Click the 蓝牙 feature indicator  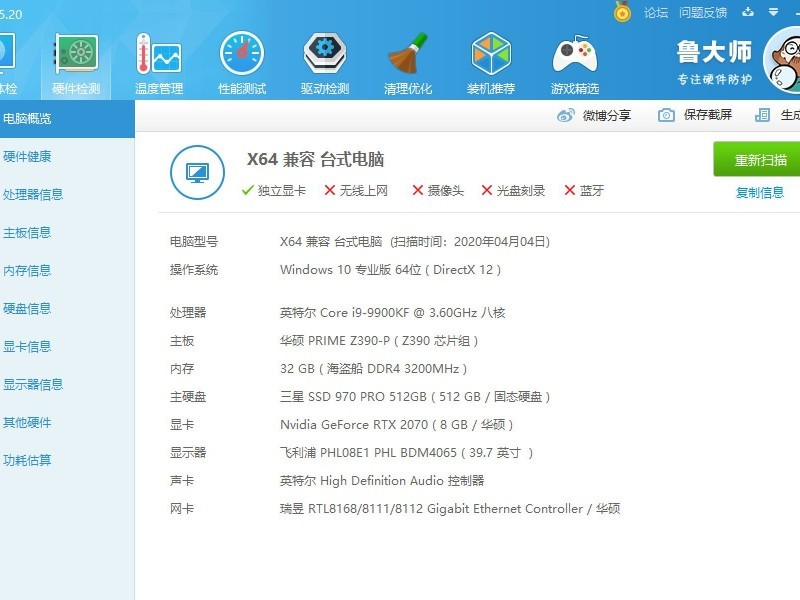[584, 190]
